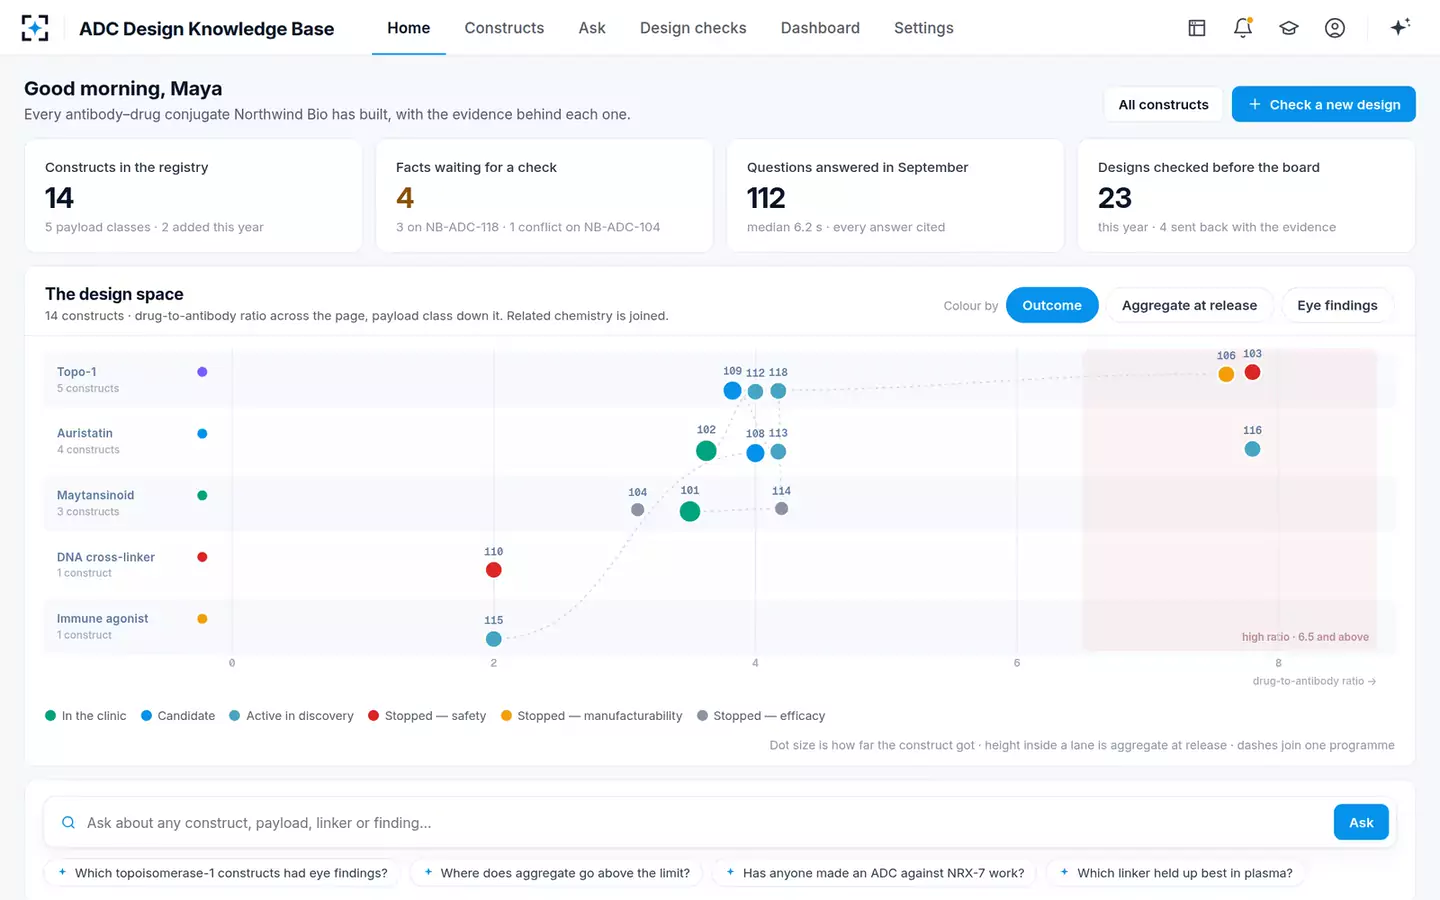Open the Constructs tab
Viewport: 1440px width, 900px height.
504,28
